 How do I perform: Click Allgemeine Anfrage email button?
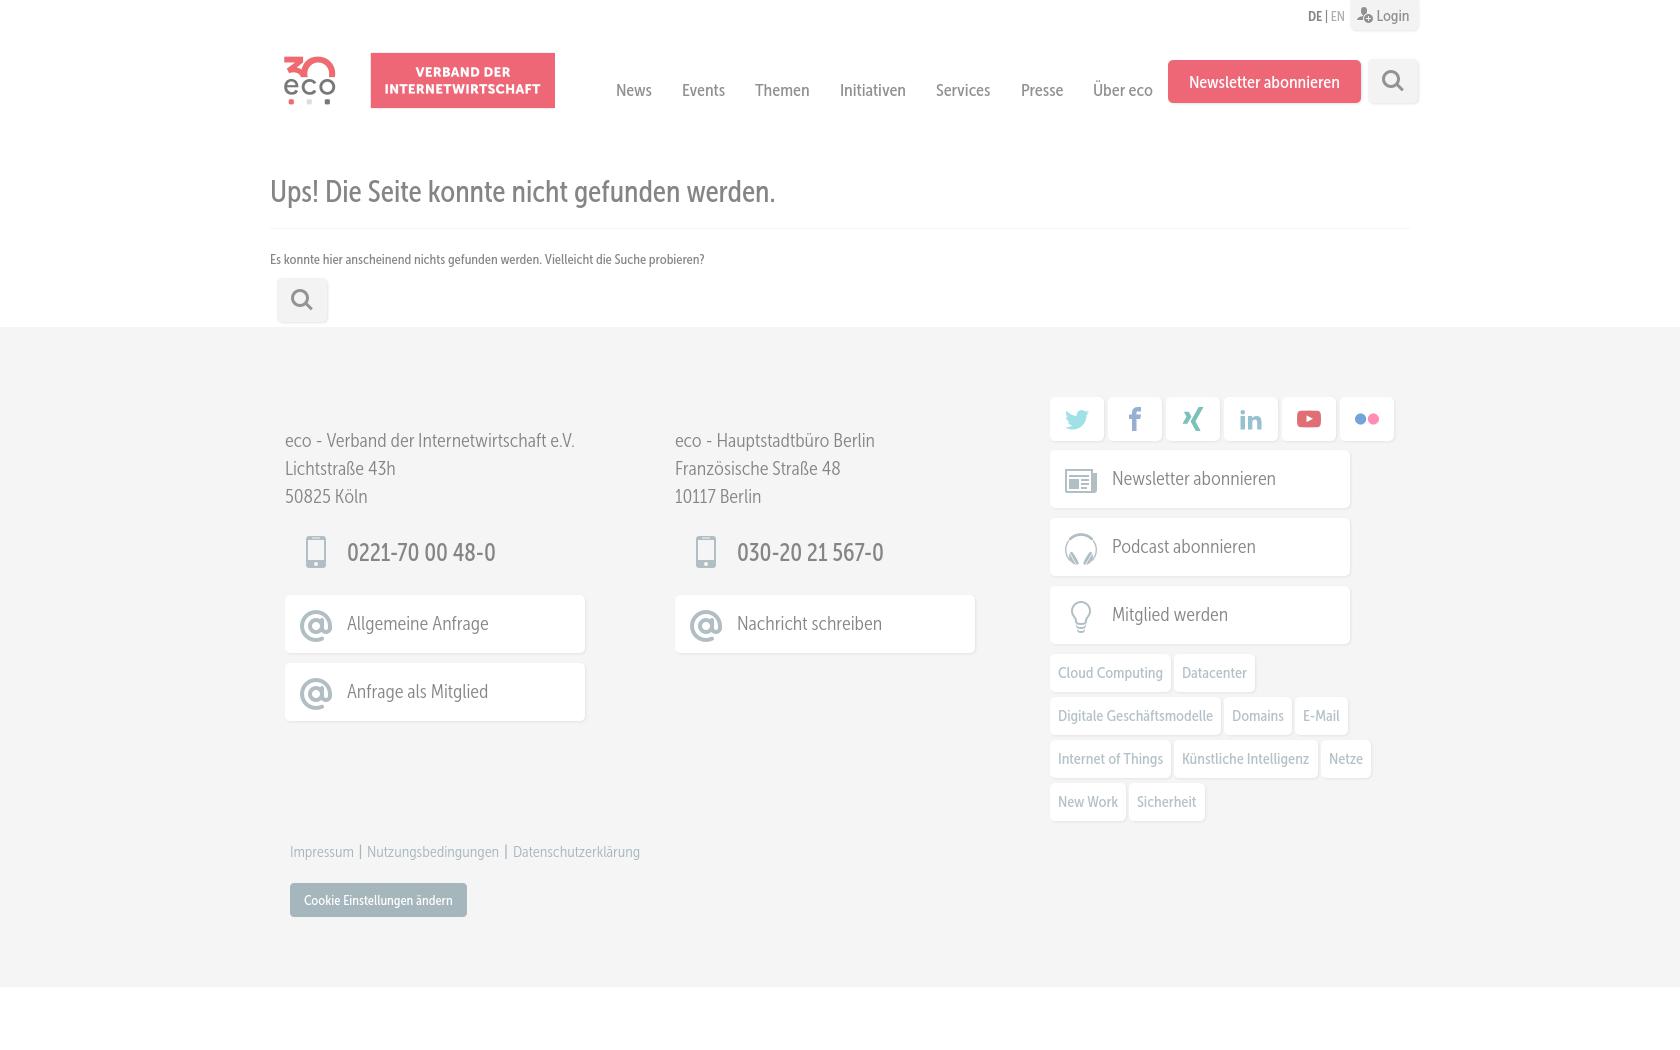pyautogui.click(x=435, y=624)
